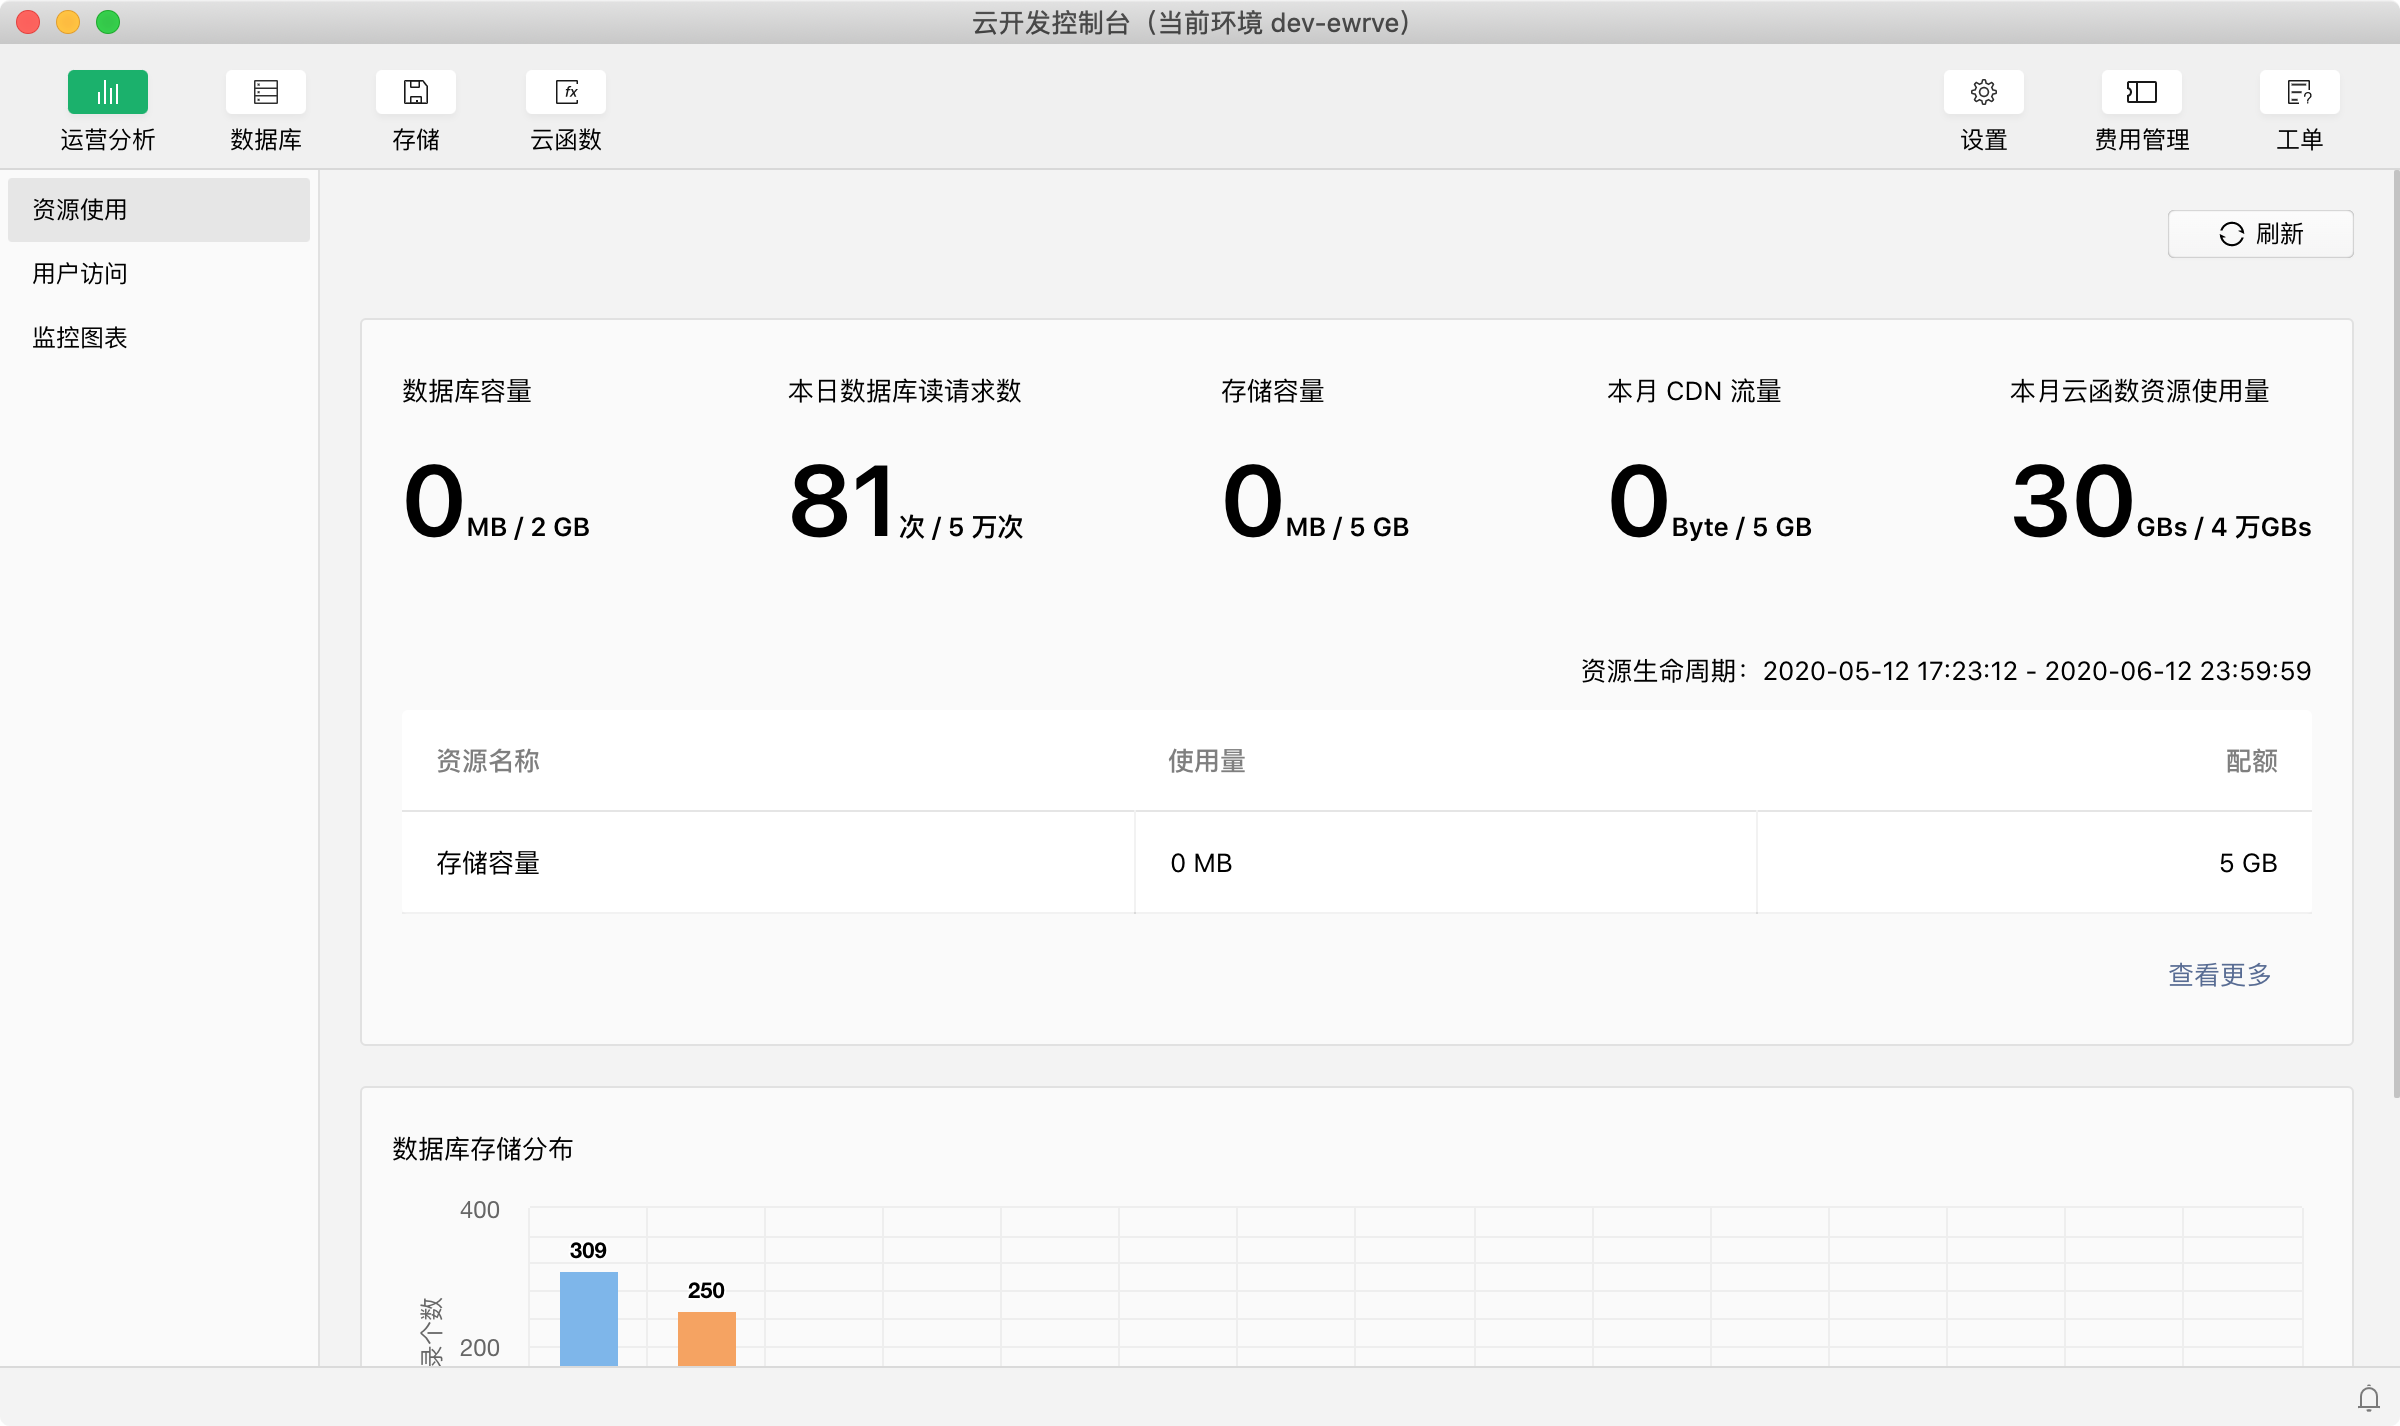Open the 工单 ticket icon
The image size is (2400, 1426).
point(2299,93)
